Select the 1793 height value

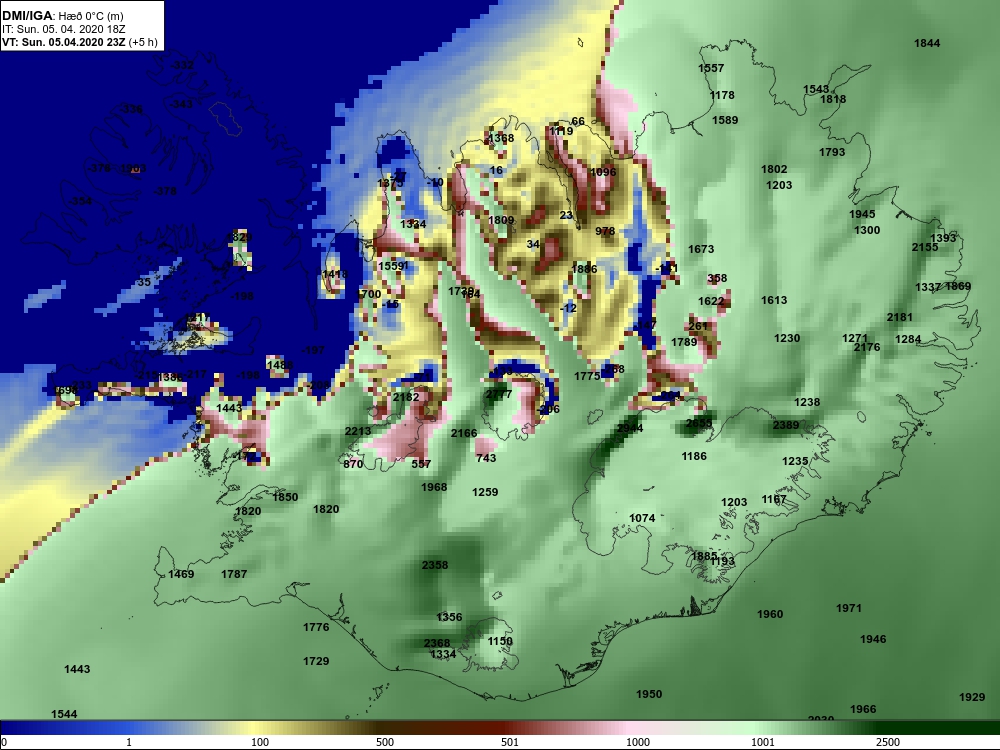832,152
